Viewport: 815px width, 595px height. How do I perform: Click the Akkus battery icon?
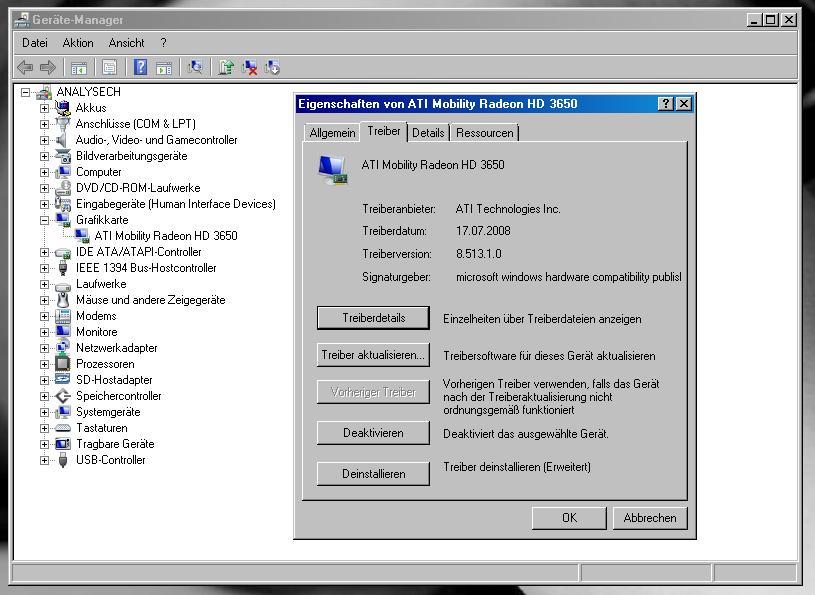(62, 108)
